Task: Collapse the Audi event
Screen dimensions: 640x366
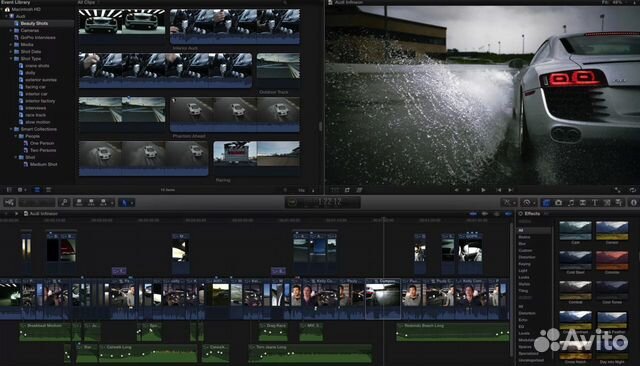Action: 7,16
